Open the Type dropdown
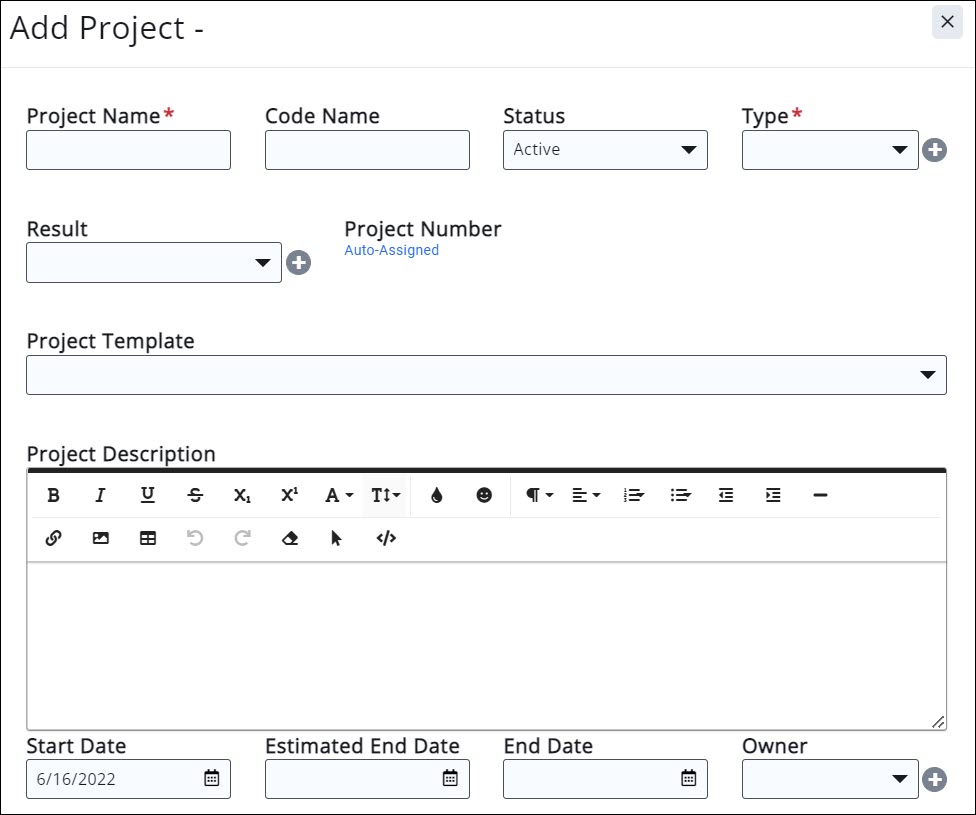976x815 pixels. coord(829,150)
